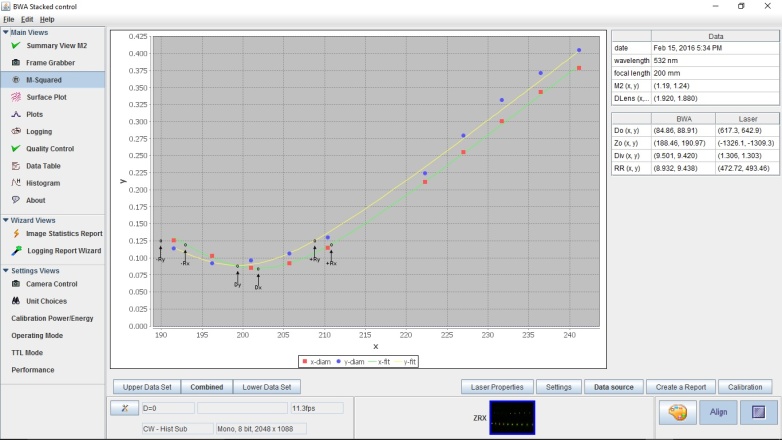Viewport: 782px width, 440px height.
Task: Toggle the Upper Data Set view
Action: (147, 387)
